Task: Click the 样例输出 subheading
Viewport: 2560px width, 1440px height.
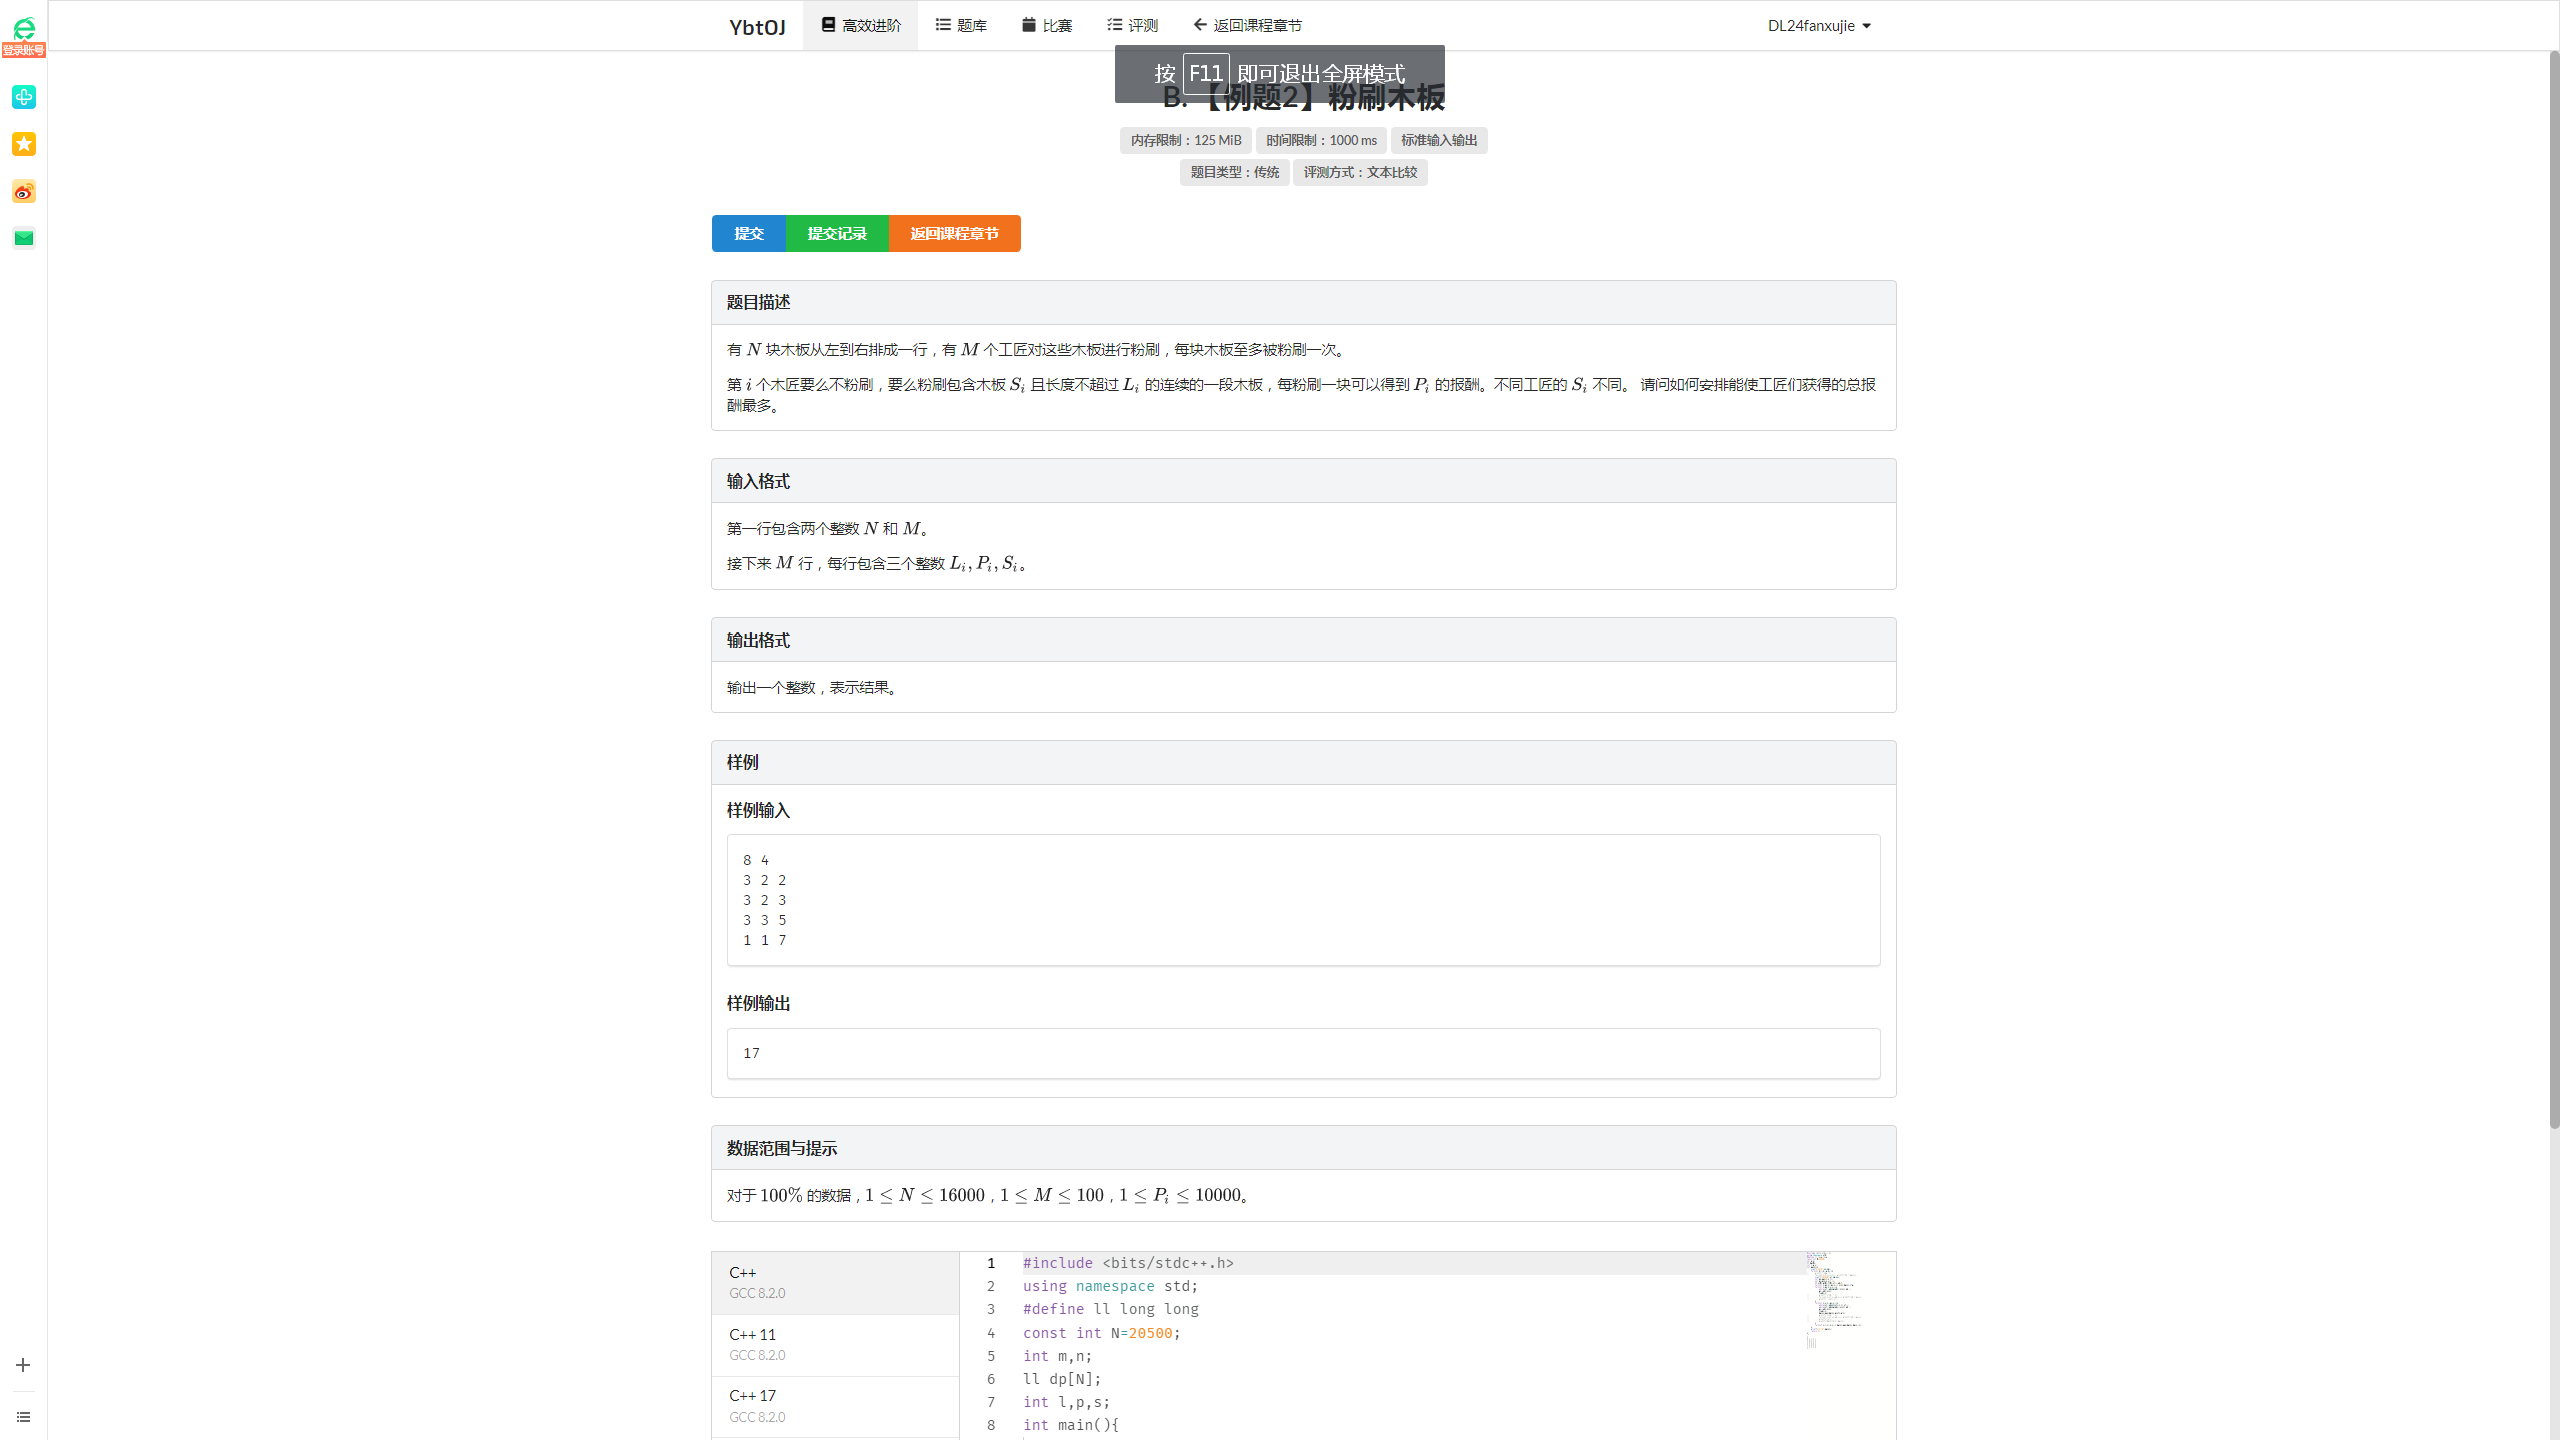Action: pos(758,1003)
